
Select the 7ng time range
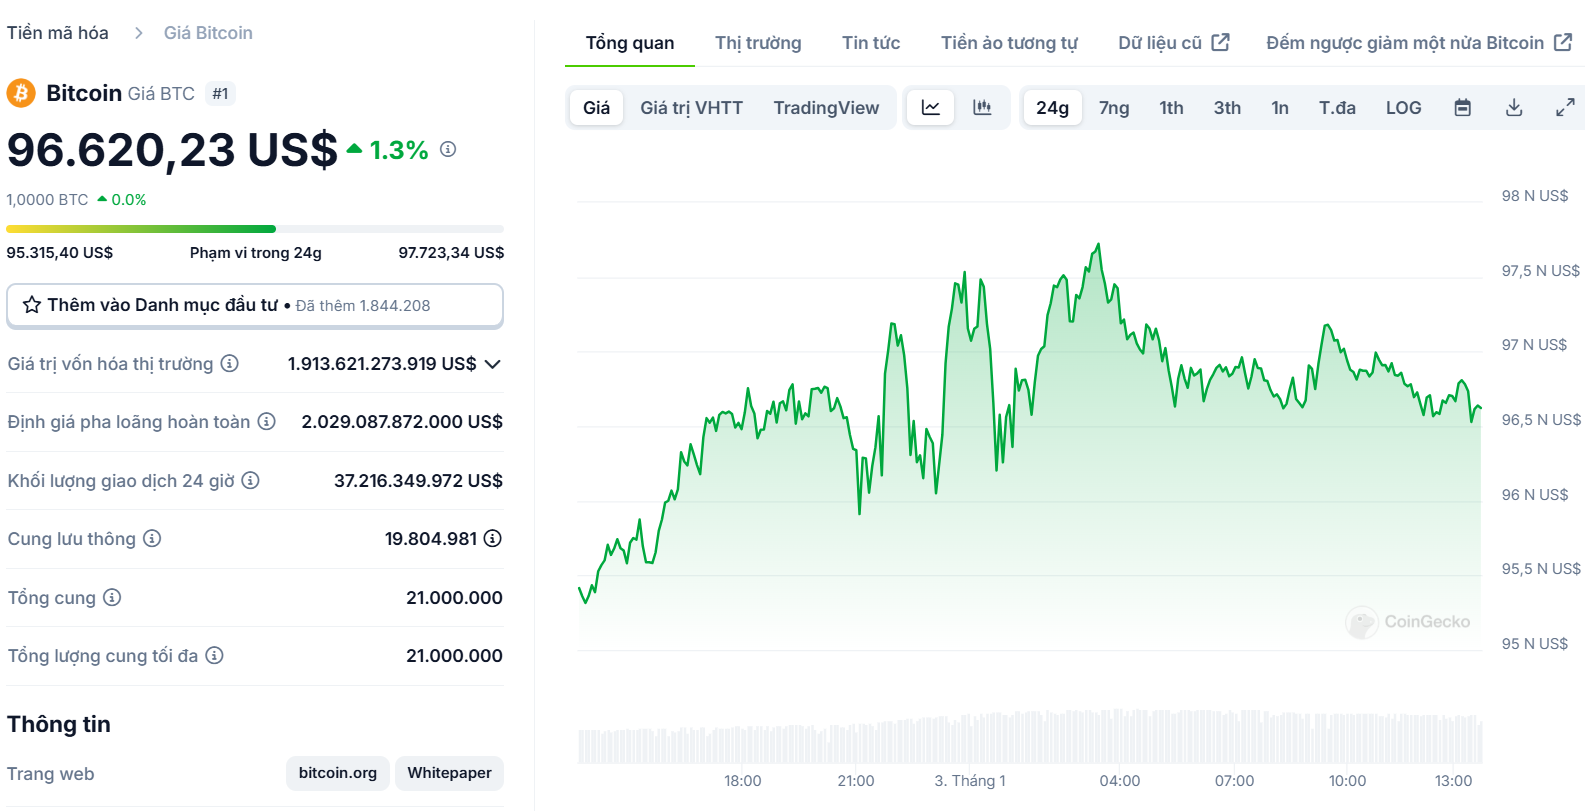[1114, 107]
